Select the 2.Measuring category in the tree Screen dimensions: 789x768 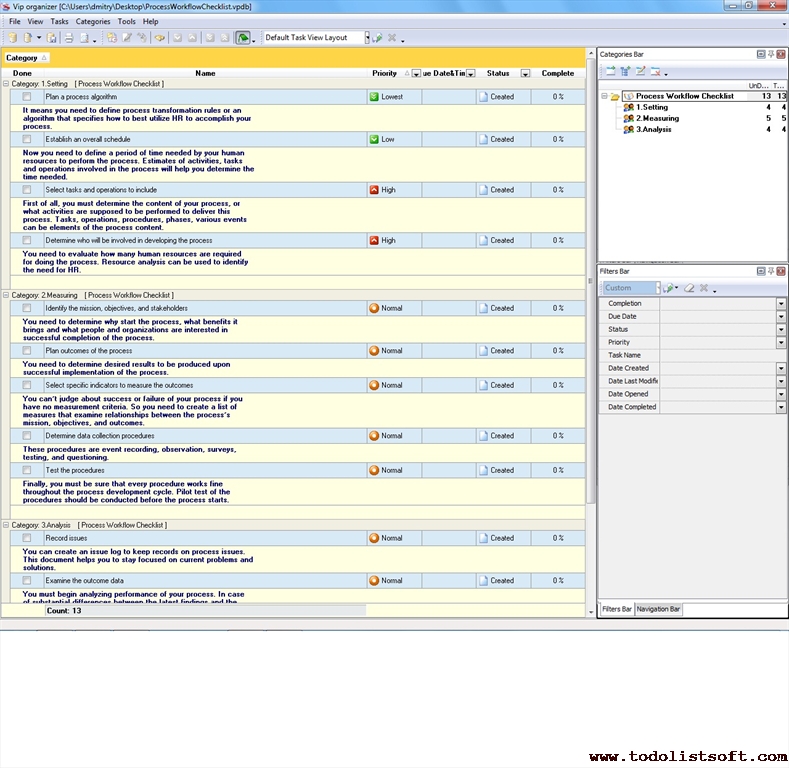[657, 118]
